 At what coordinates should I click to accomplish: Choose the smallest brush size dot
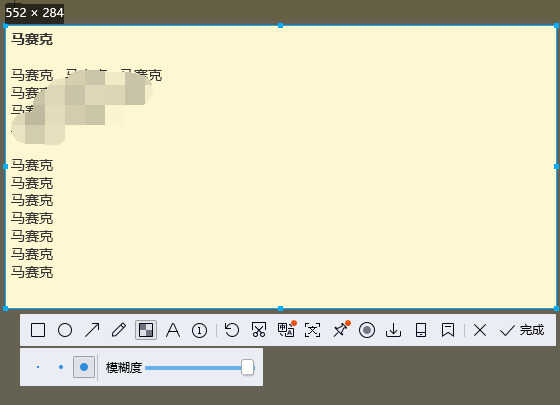[x=38, y=367]
